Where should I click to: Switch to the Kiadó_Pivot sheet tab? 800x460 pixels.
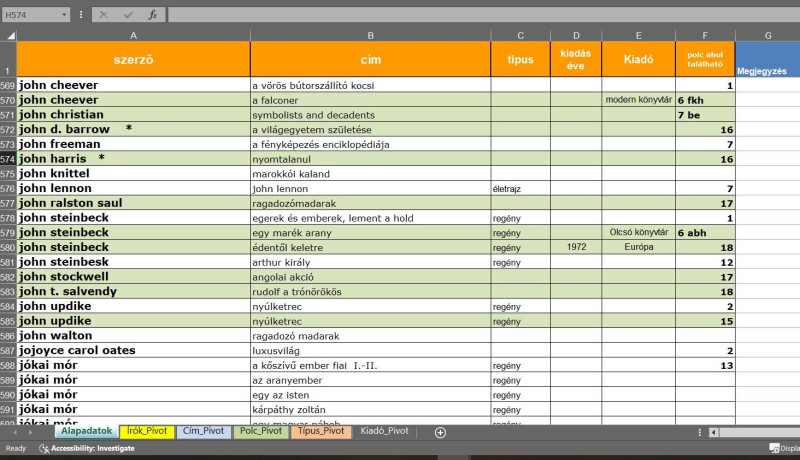pyautogui.click(x=384, y=431)
